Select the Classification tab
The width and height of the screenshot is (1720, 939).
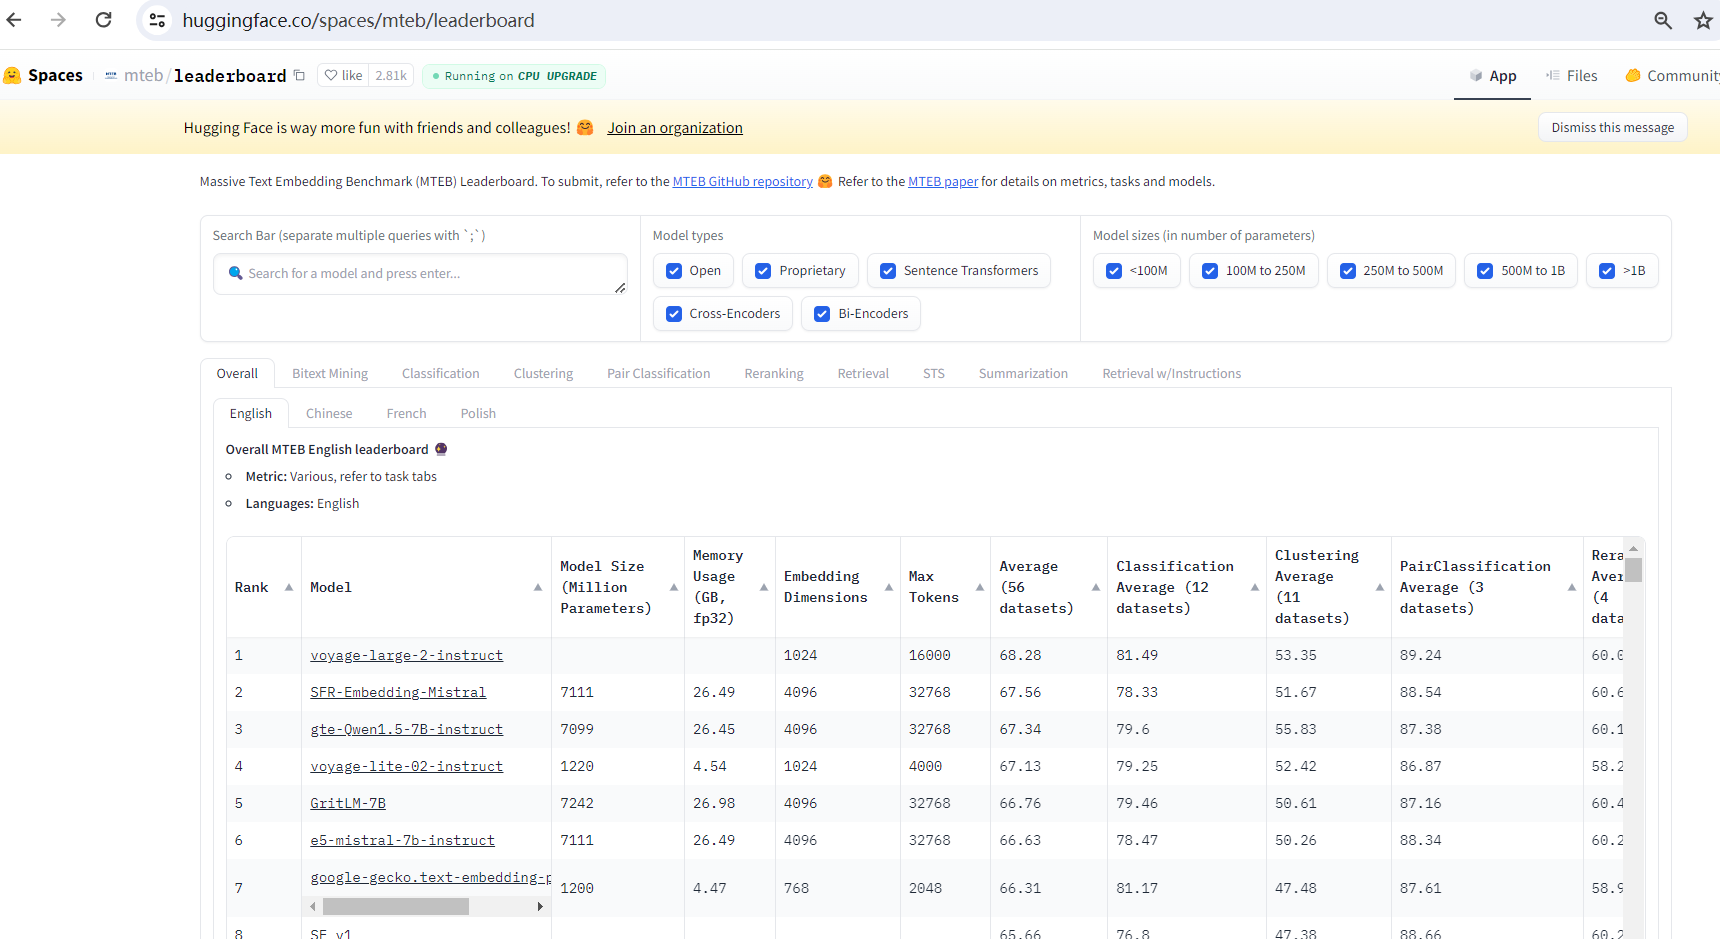[441, 373]
